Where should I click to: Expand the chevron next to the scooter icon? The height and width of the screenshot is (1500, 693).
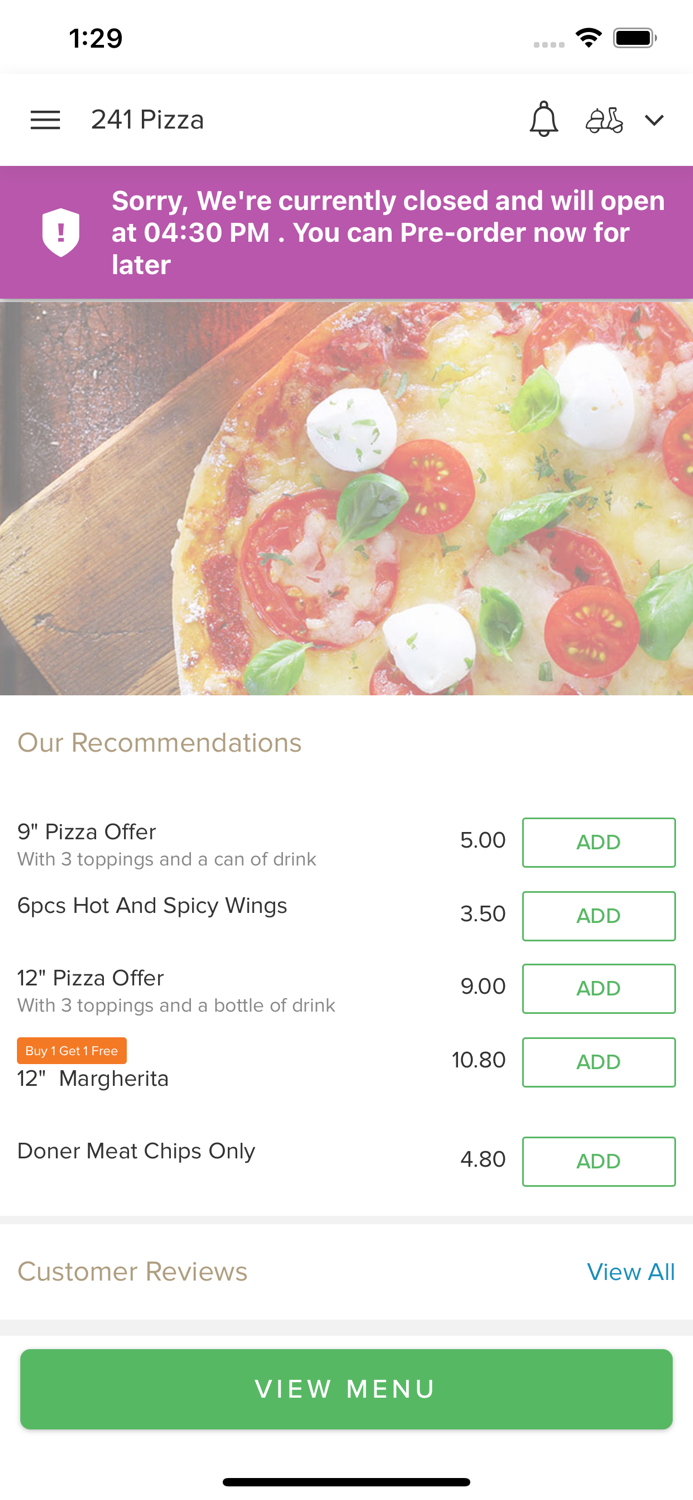click(655, 120)
